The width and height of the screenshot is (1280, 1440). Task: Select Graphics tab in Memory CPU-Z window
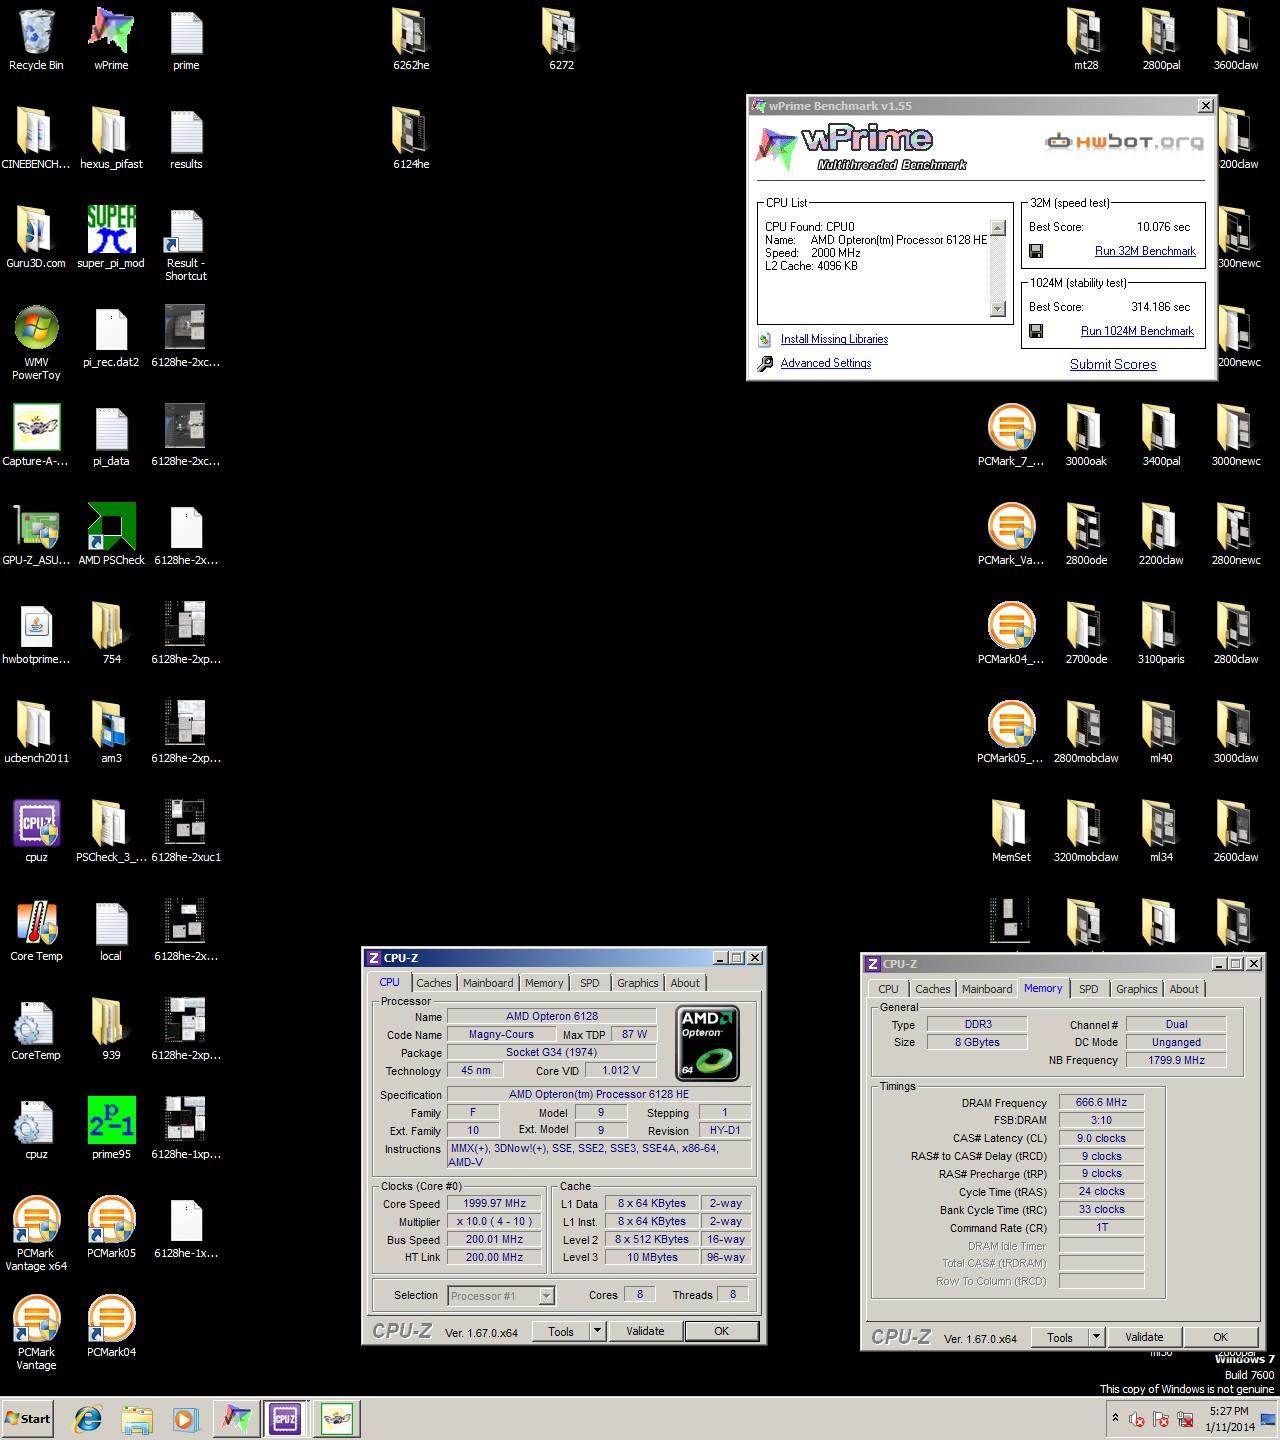pos(1137,989)
